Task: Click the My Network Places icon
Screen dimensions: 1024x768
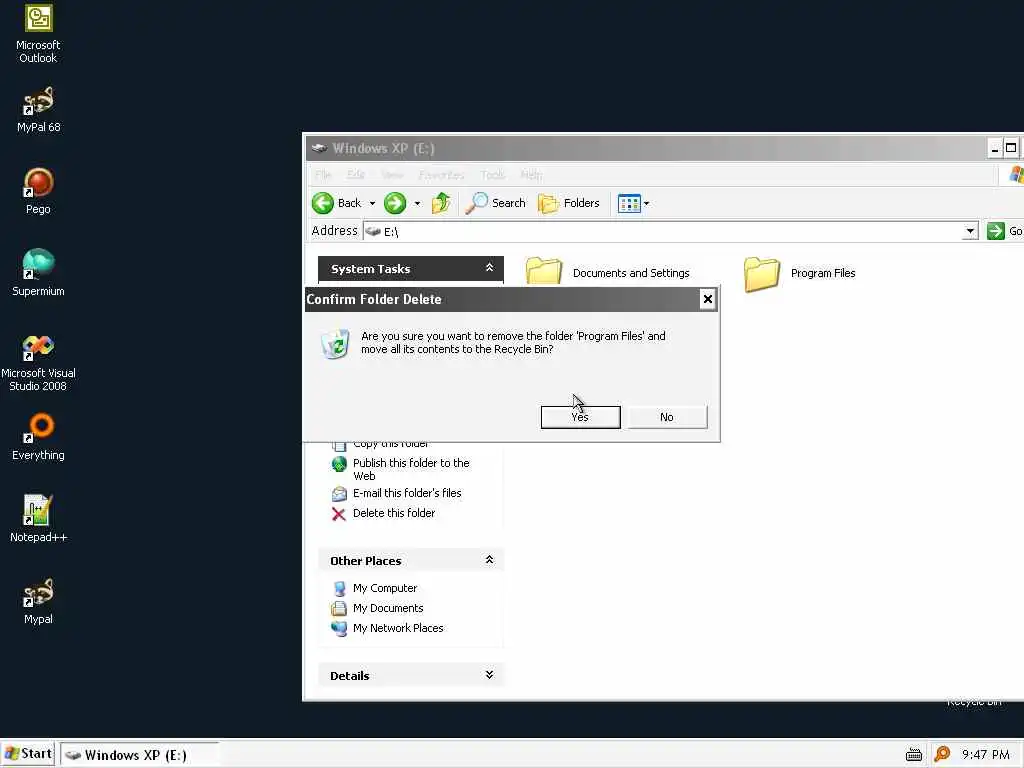Action: pos(339,628)
